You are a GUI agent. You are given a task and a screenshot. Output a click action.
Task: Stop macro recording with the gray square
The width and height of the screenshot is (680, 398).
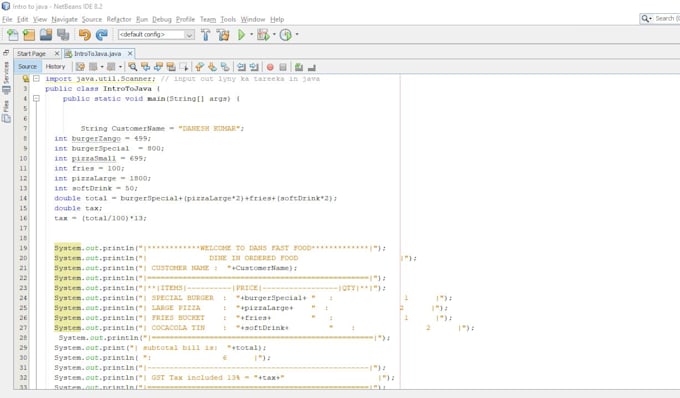[x=283, y=67]
